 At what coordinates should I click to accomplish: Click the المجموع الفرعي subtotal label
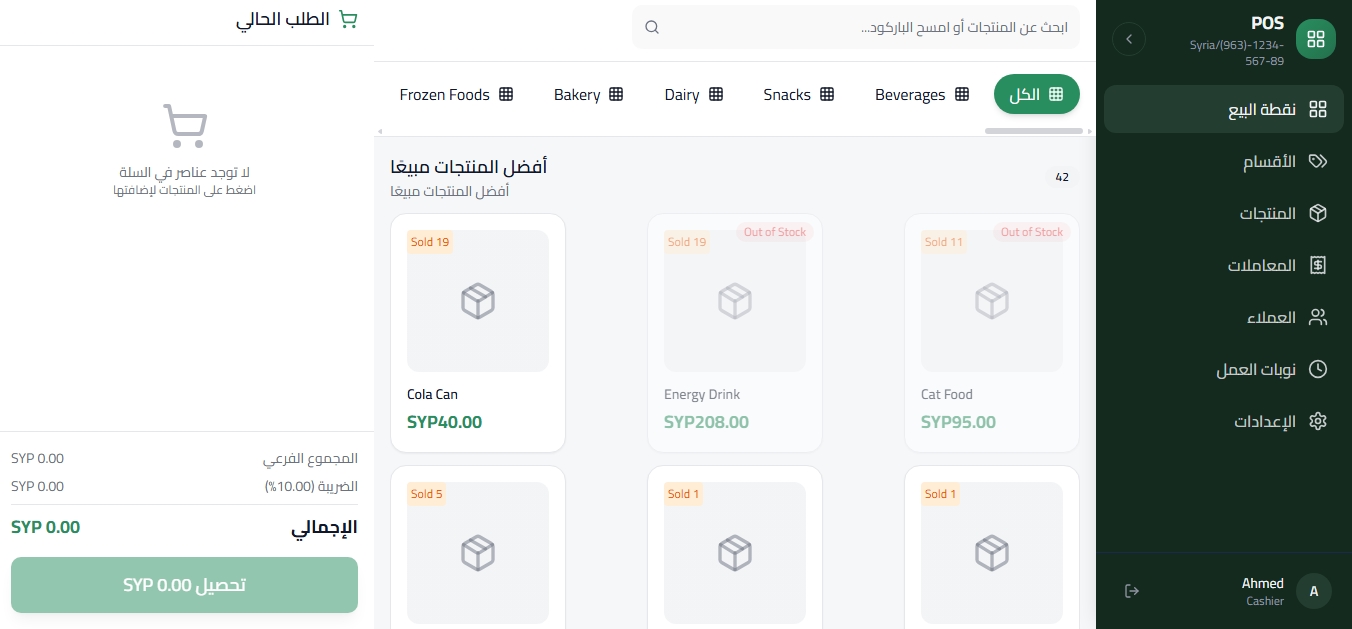coord(310,459)
